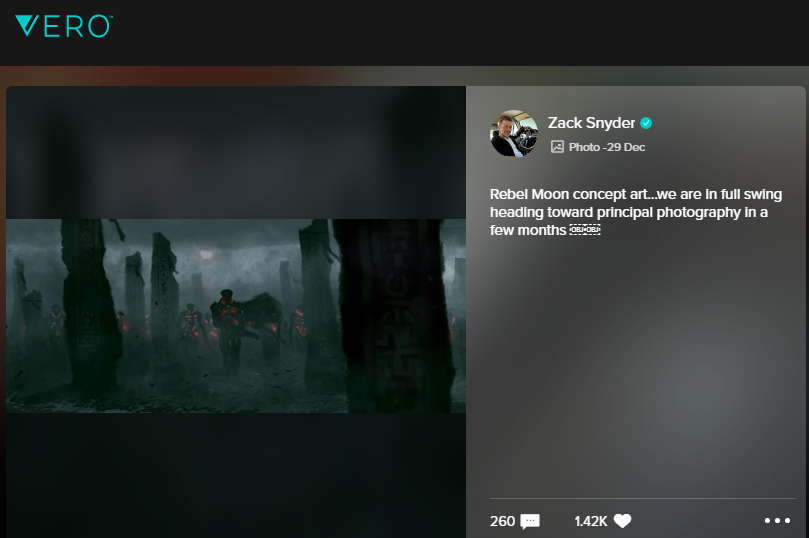
Task: Open the Rebel Moon concept art image
Action: pos(236,315)
